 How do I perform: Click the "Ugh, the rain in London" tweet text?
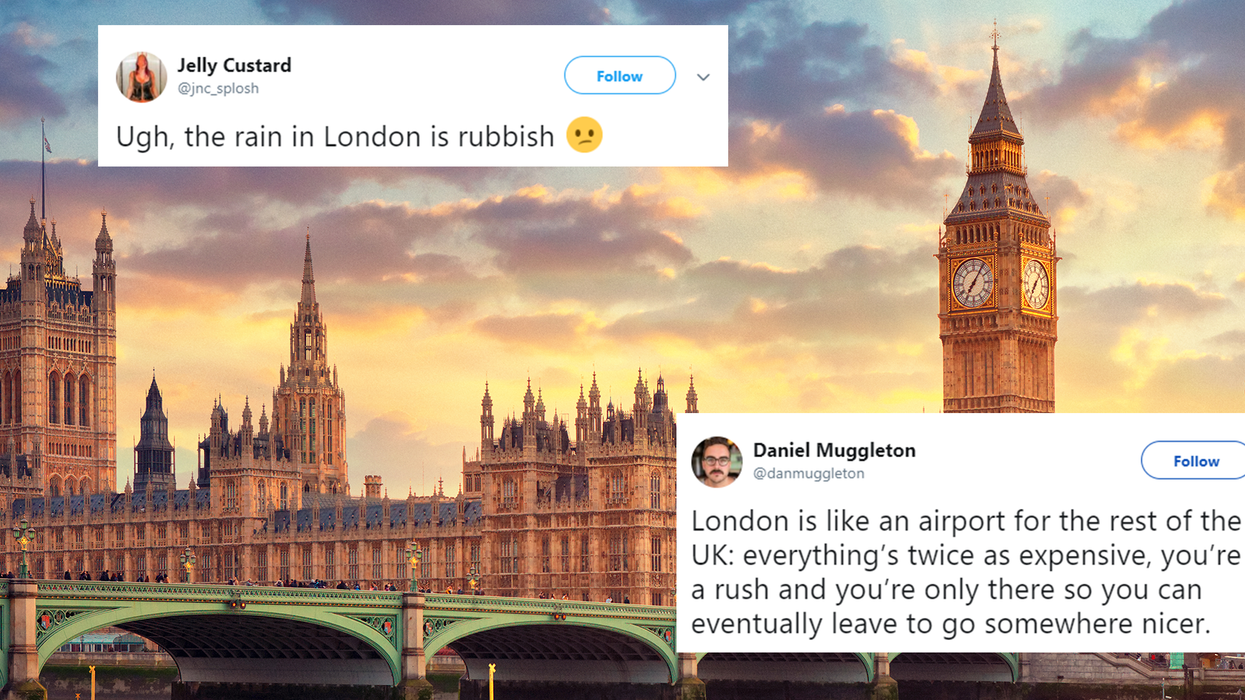(335, 136)
